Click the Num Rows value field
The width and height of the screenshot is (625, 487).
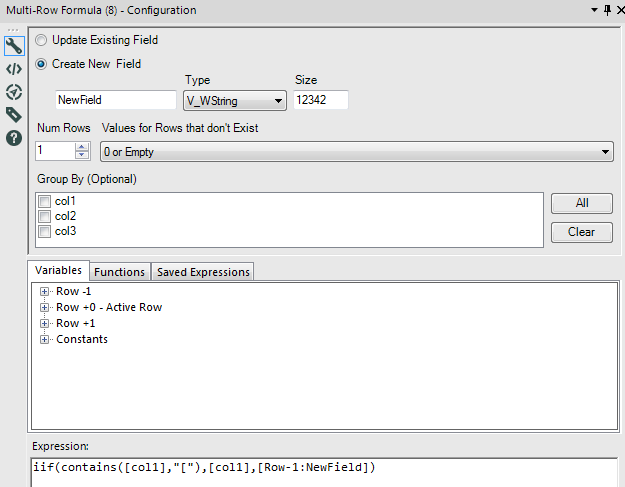click(x=55, y=151)
